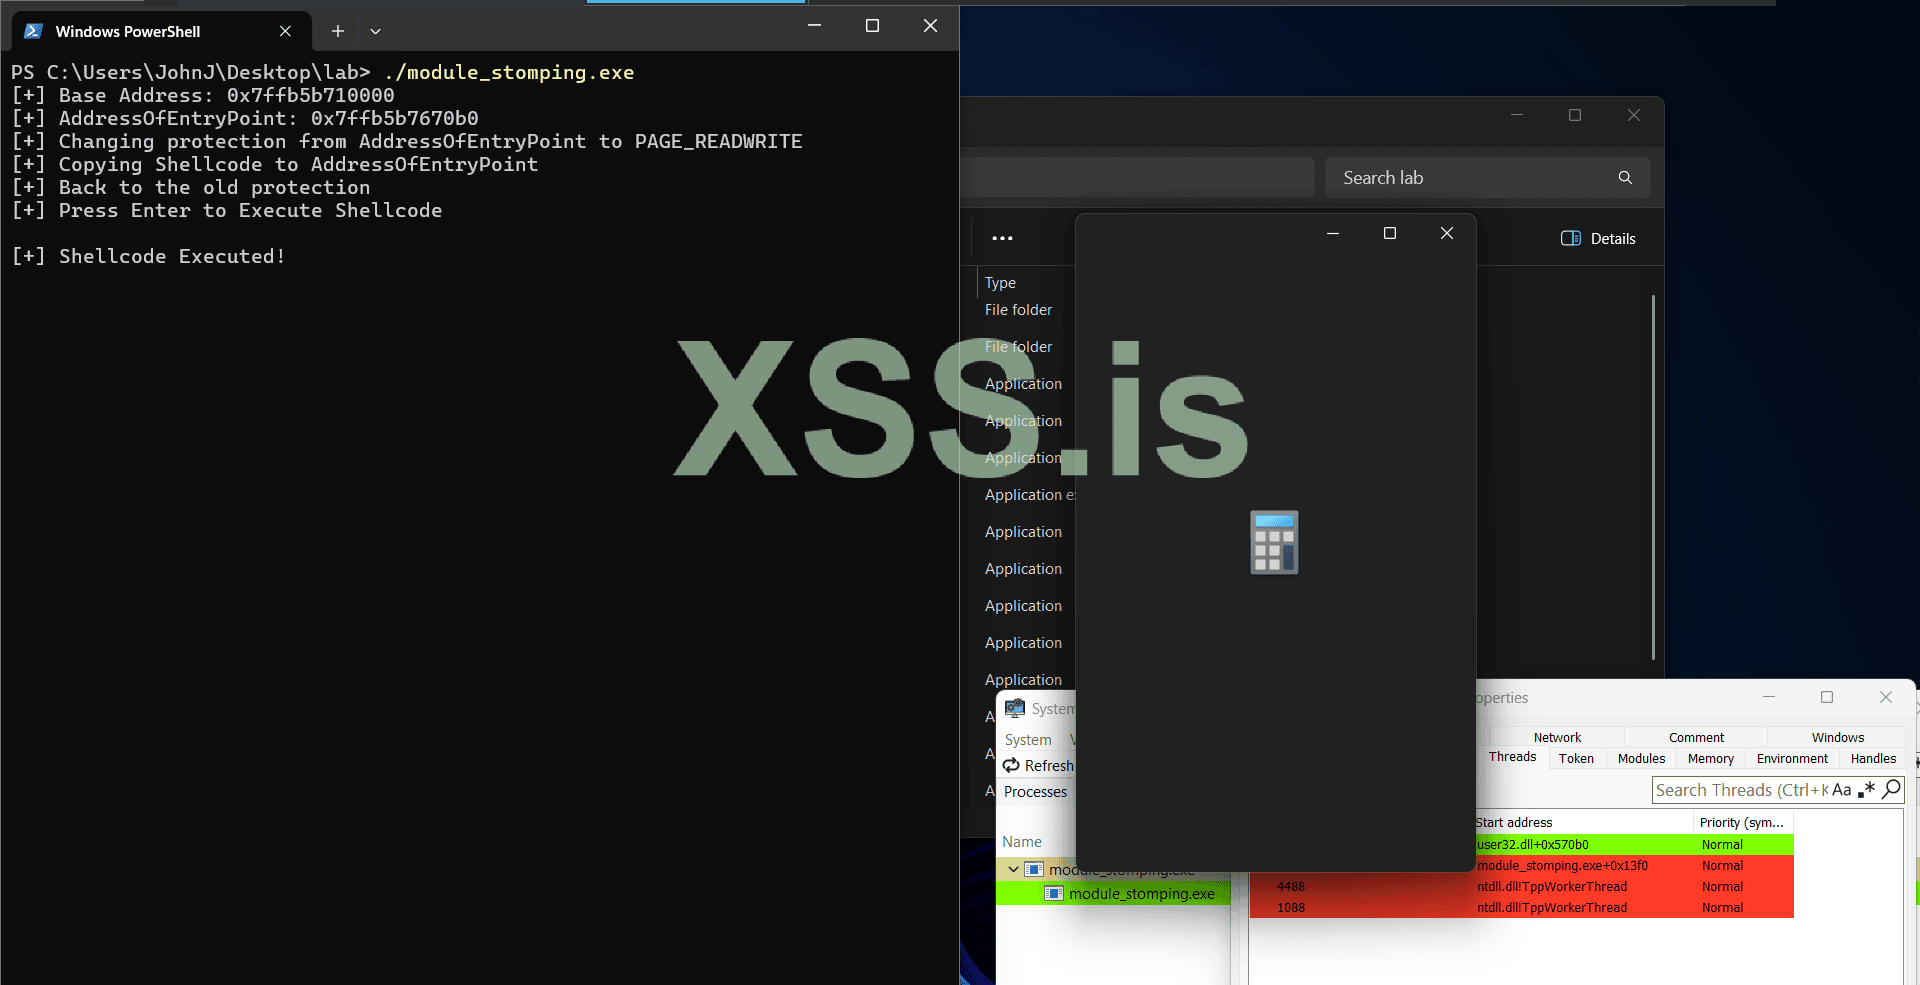Click the PowerShell icon on the terminal tab
The height and width of the screenshot is (985, 1920).
(x=33, y=31)
